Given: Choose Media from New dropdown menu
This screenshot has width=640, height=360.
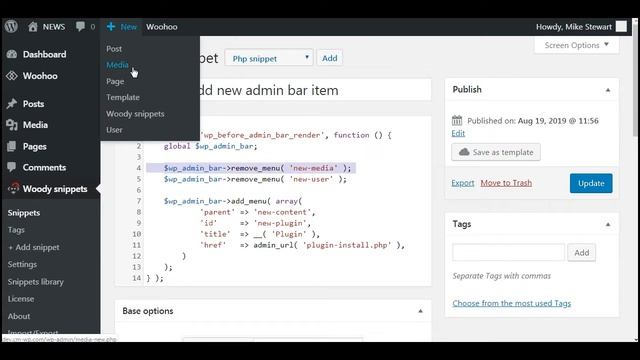Looking at the screenshot, I should [x=117, y=64].
